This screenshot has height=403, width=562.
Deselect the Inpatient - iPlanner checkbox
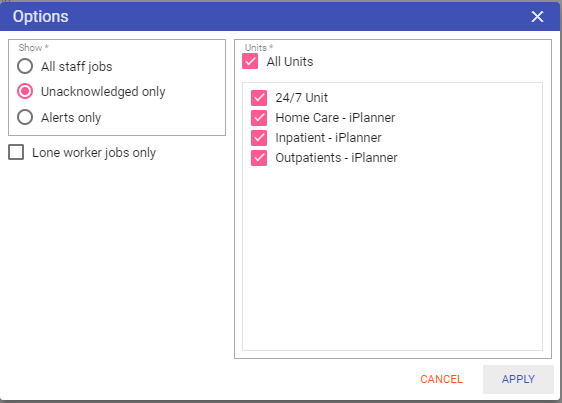[259, 138]
